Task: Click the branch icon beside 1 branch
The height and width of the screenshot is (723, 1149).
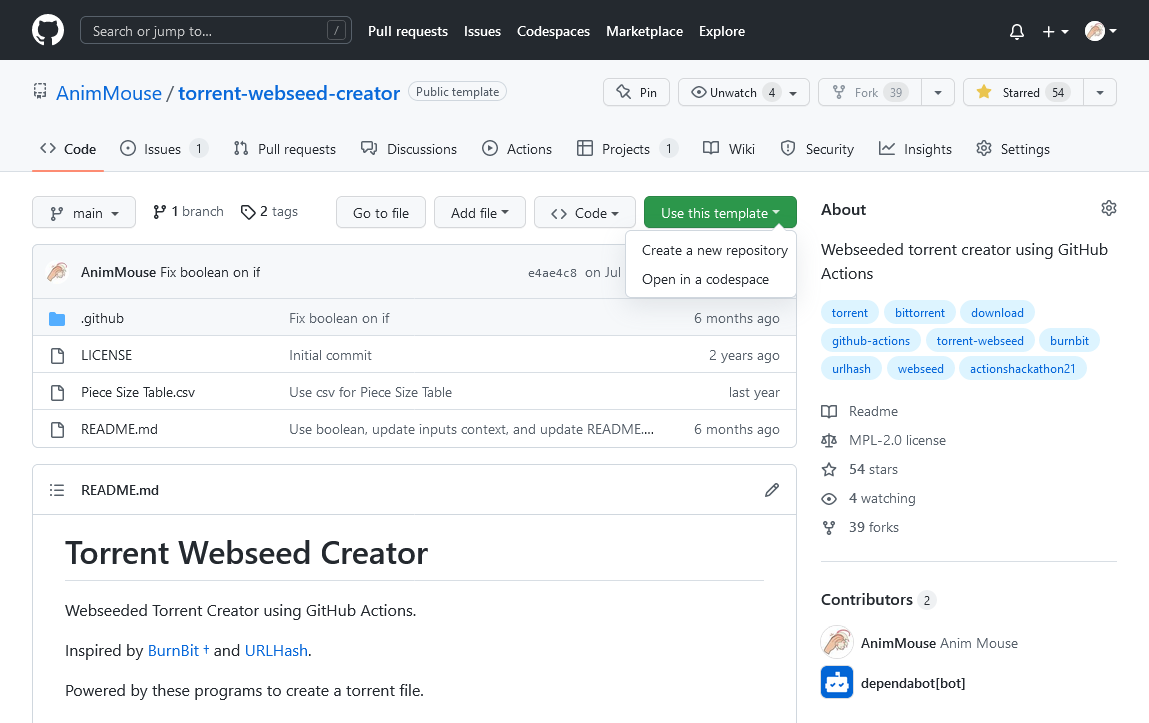Action: point(159,212)
